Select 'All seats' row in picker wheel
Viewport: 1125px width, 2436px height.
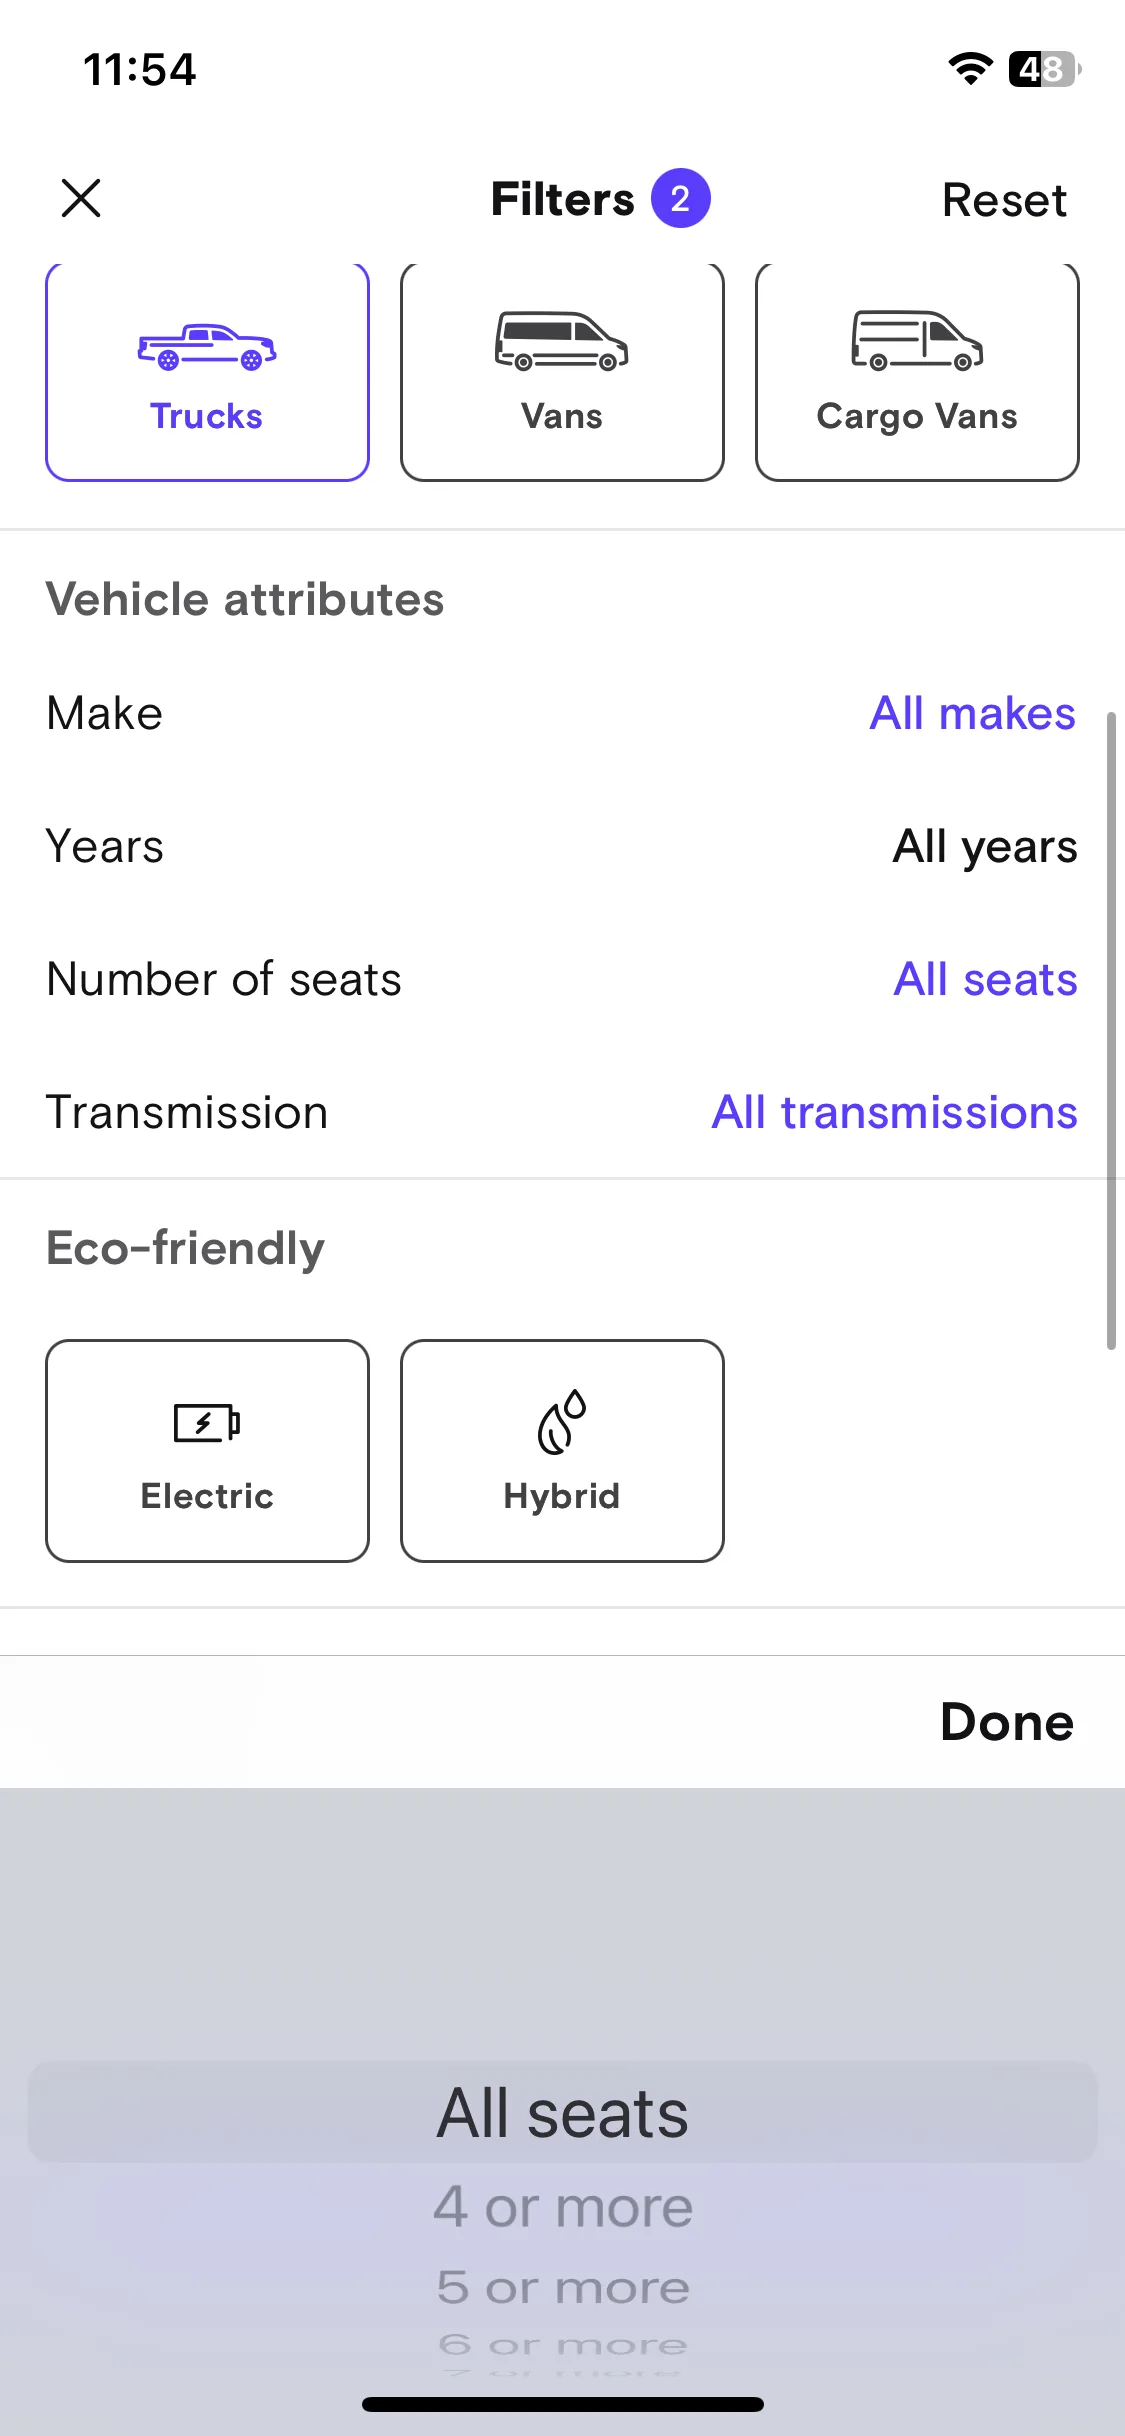pos(563,2113)
